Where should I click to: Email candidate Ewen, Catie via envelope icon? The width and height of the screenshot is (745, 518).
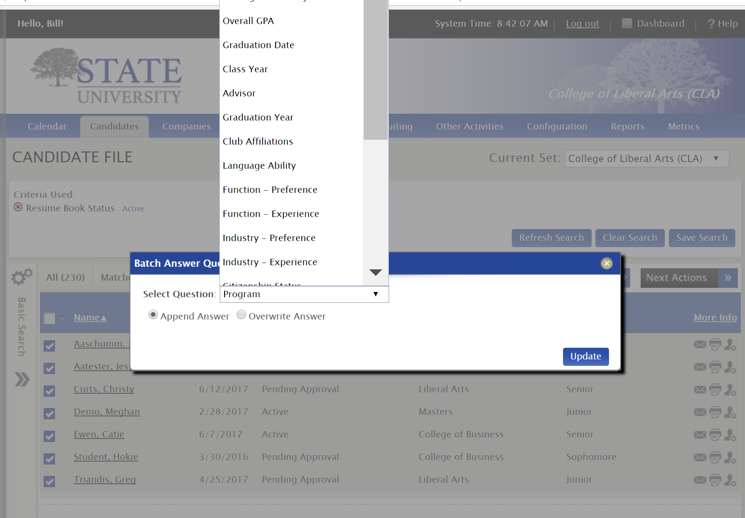[x=699, y=434]
